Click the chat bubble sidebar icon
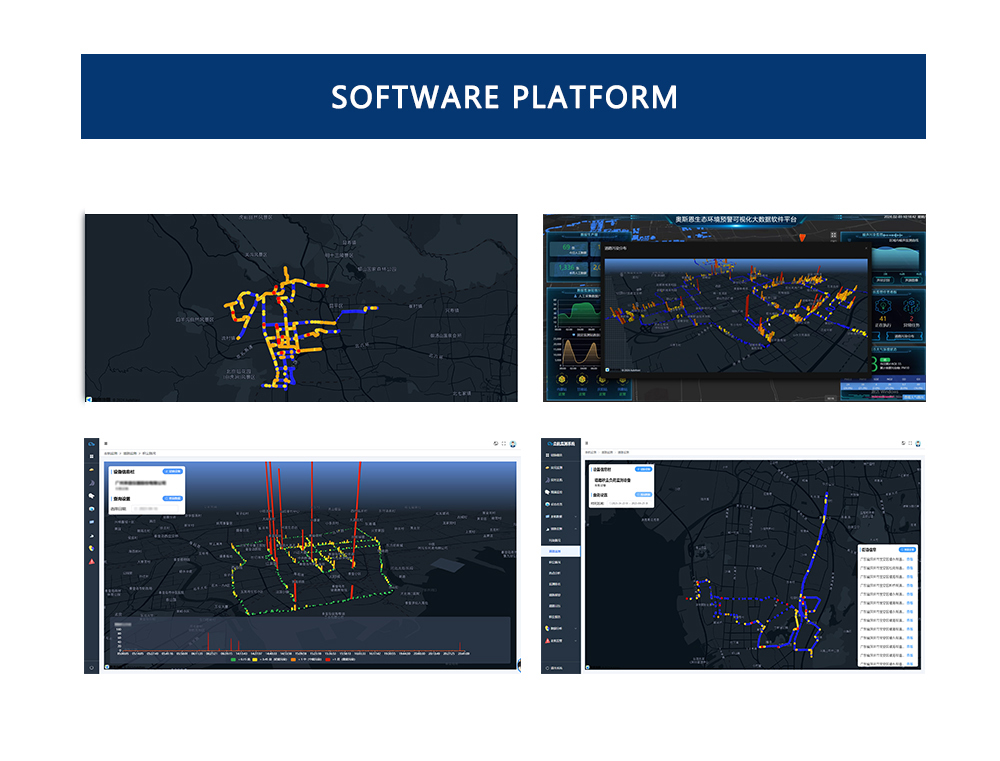This screenshot has height=761, width=1000. click(91, 495)
